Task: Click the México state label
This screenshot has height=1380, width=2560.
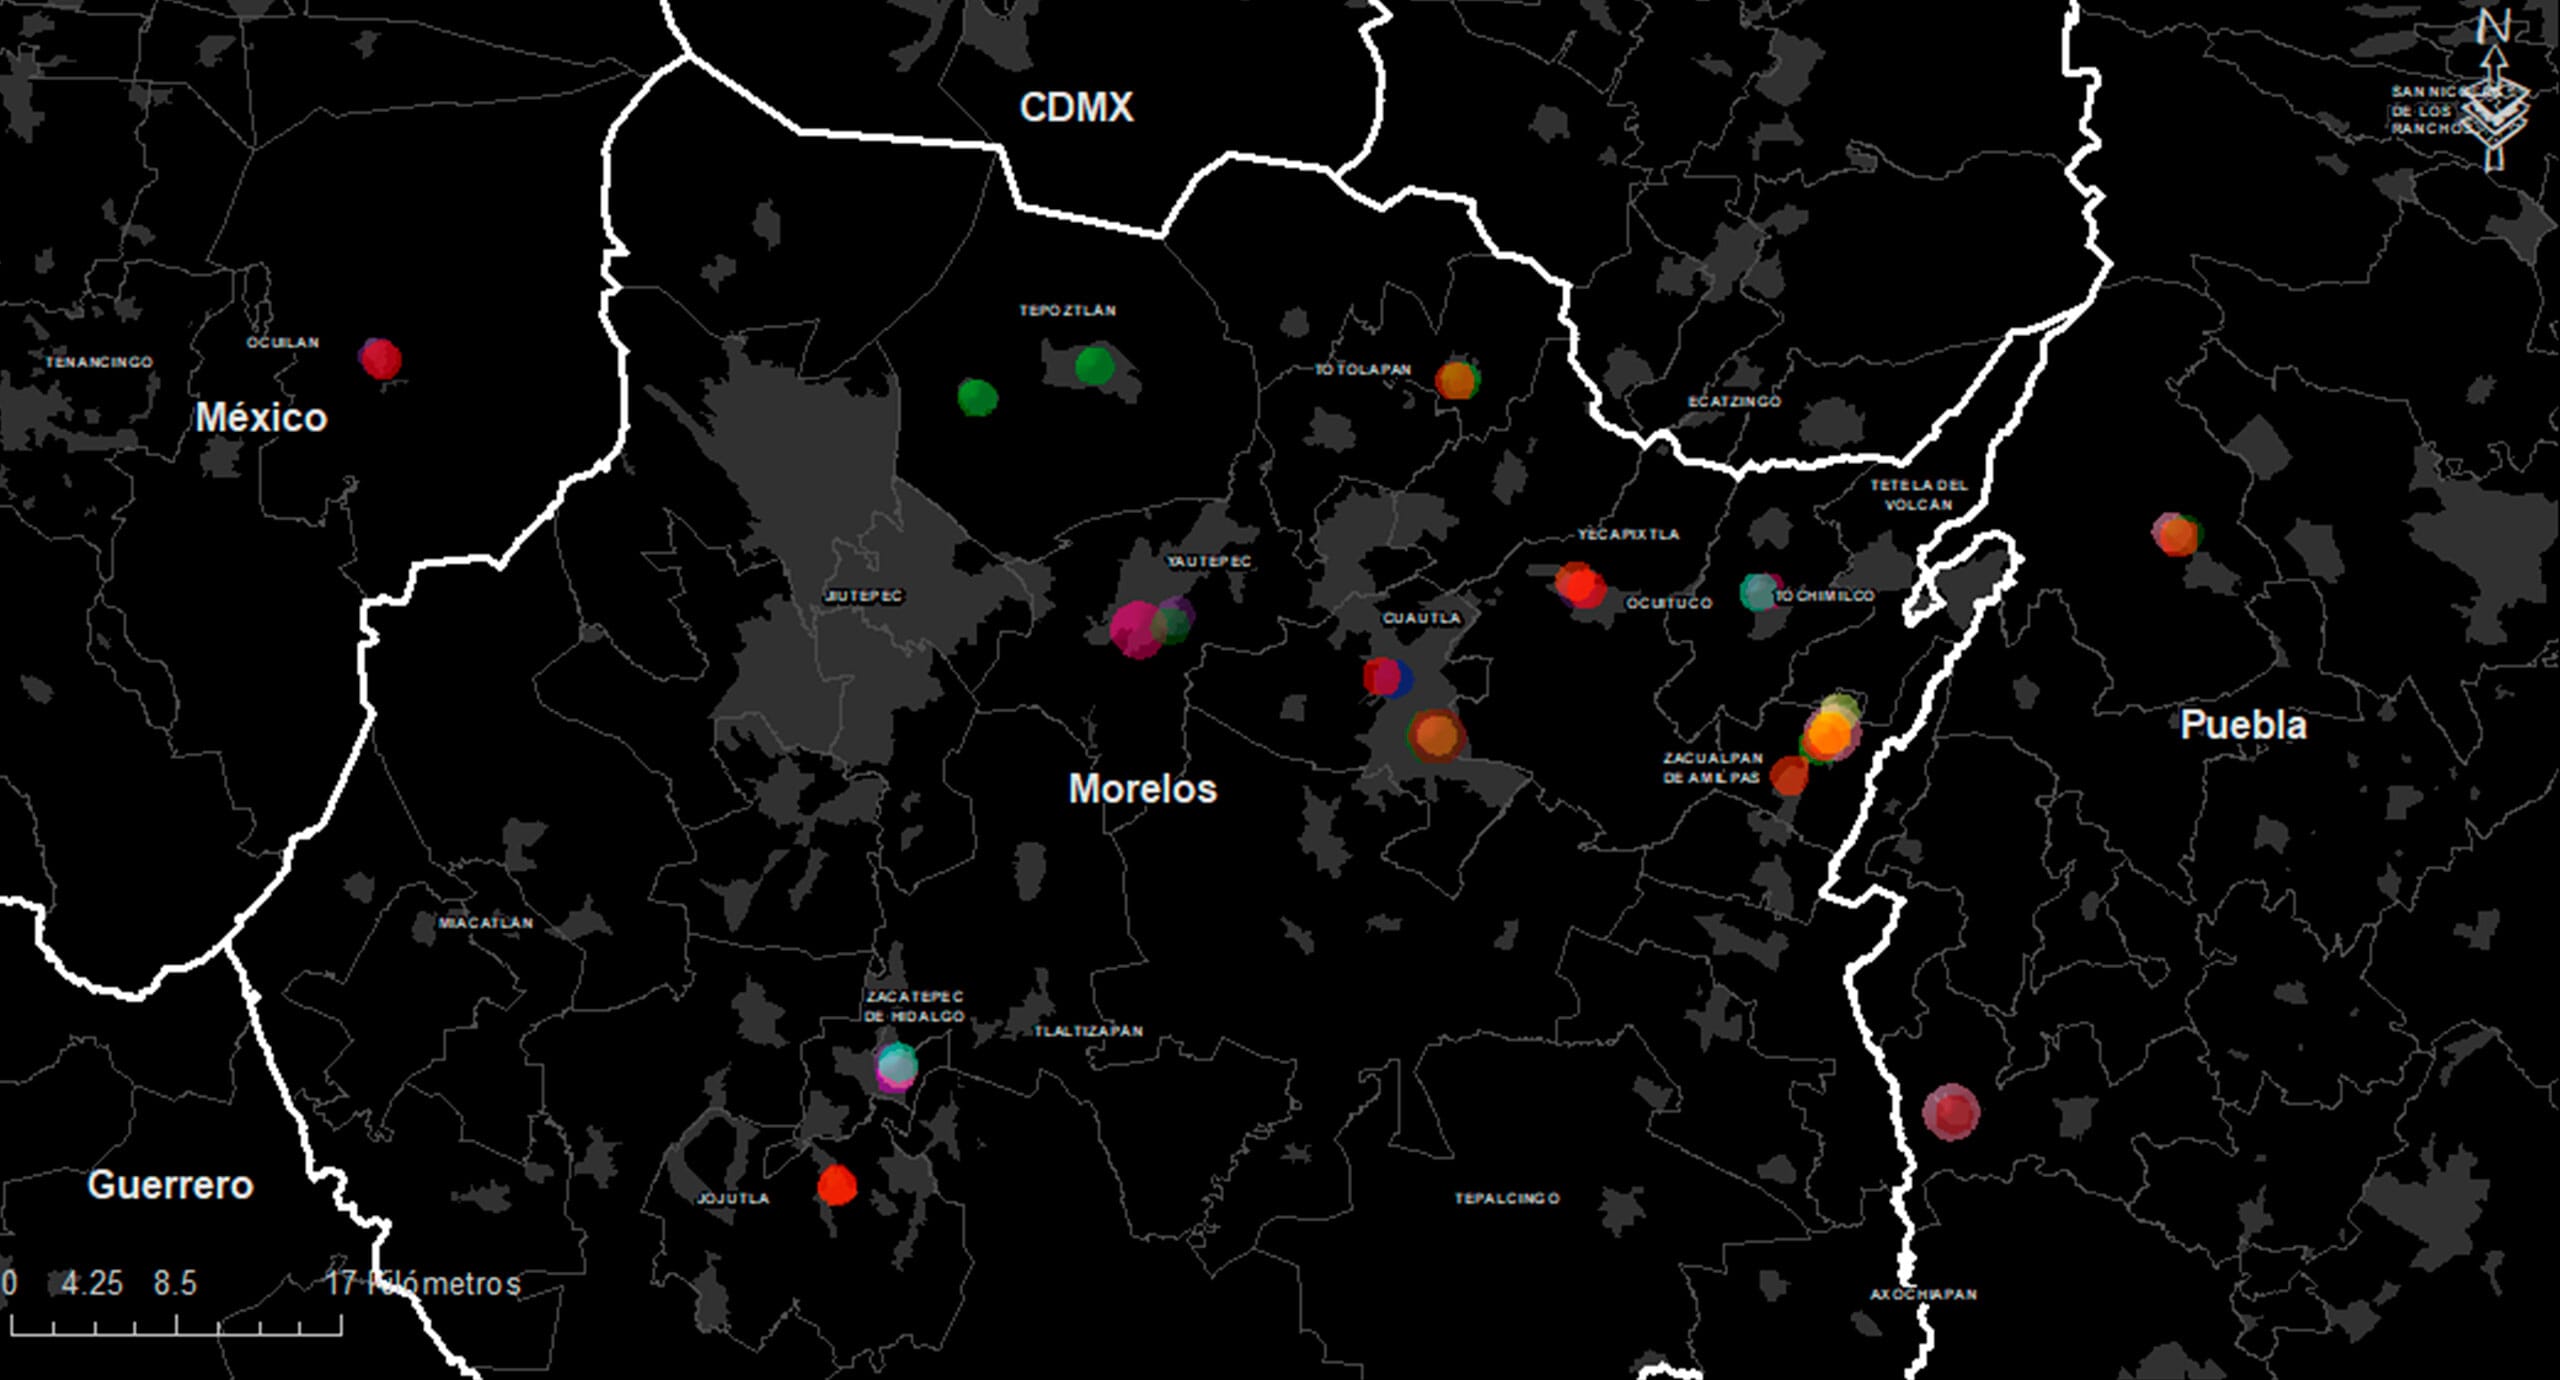Action: coord(261,417)
